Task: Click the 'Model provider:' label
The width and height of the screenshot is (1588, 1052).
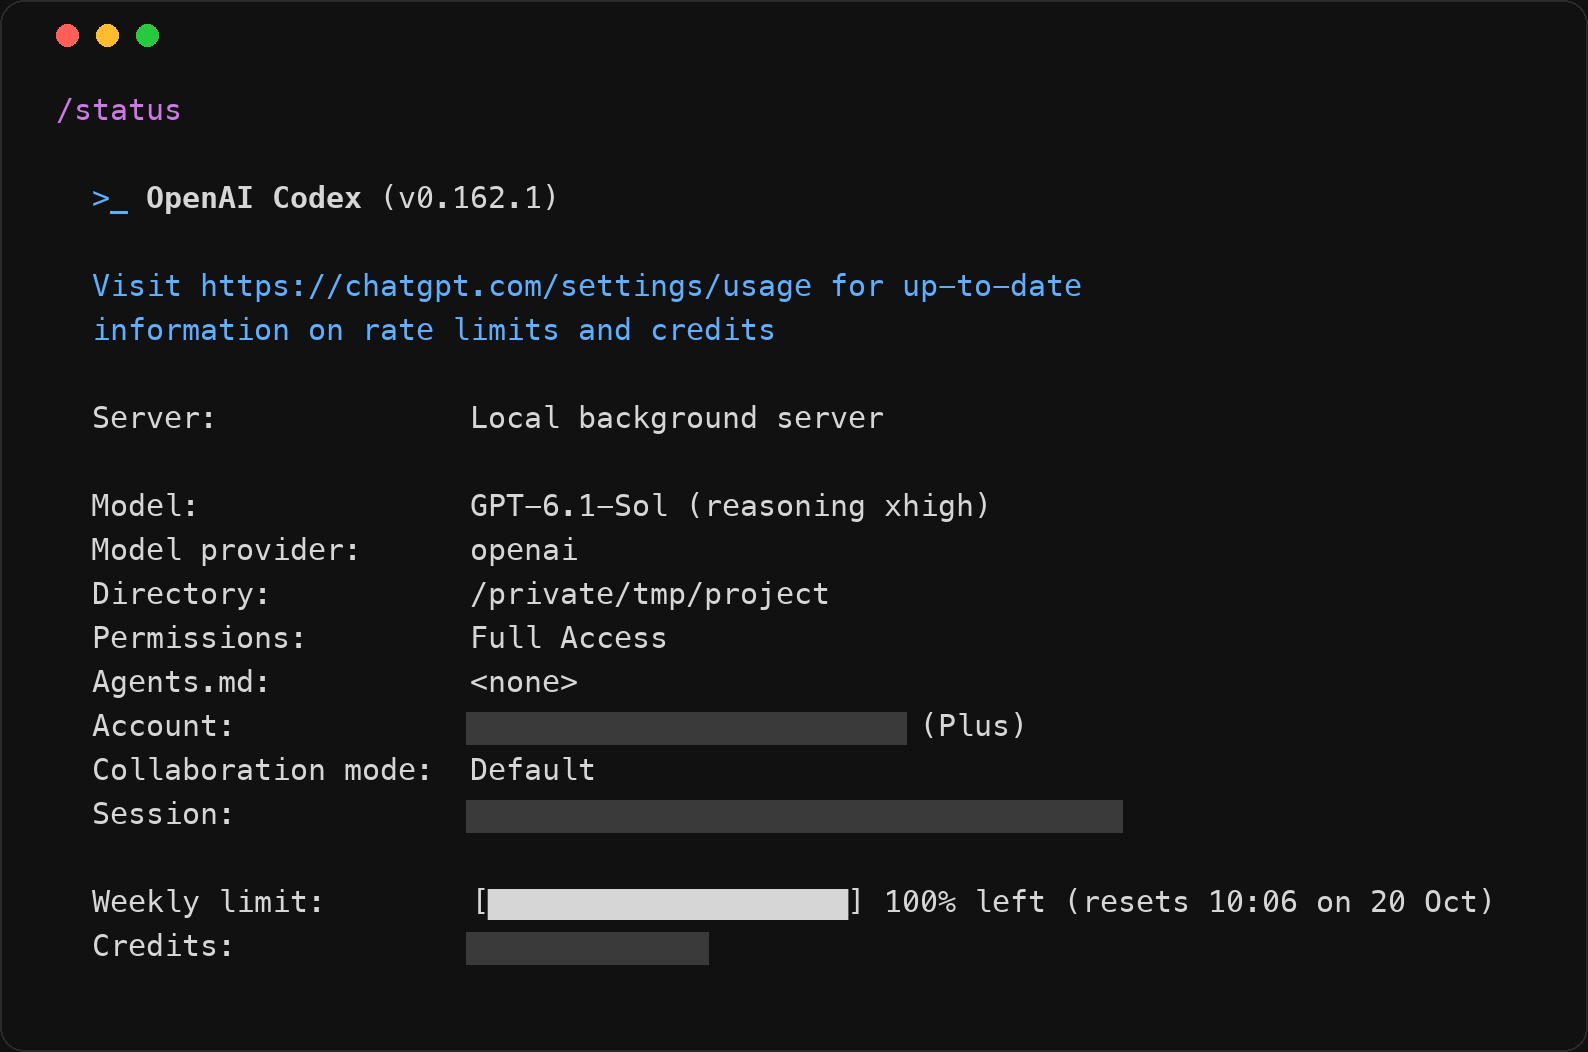Action: tap(226, 550)
